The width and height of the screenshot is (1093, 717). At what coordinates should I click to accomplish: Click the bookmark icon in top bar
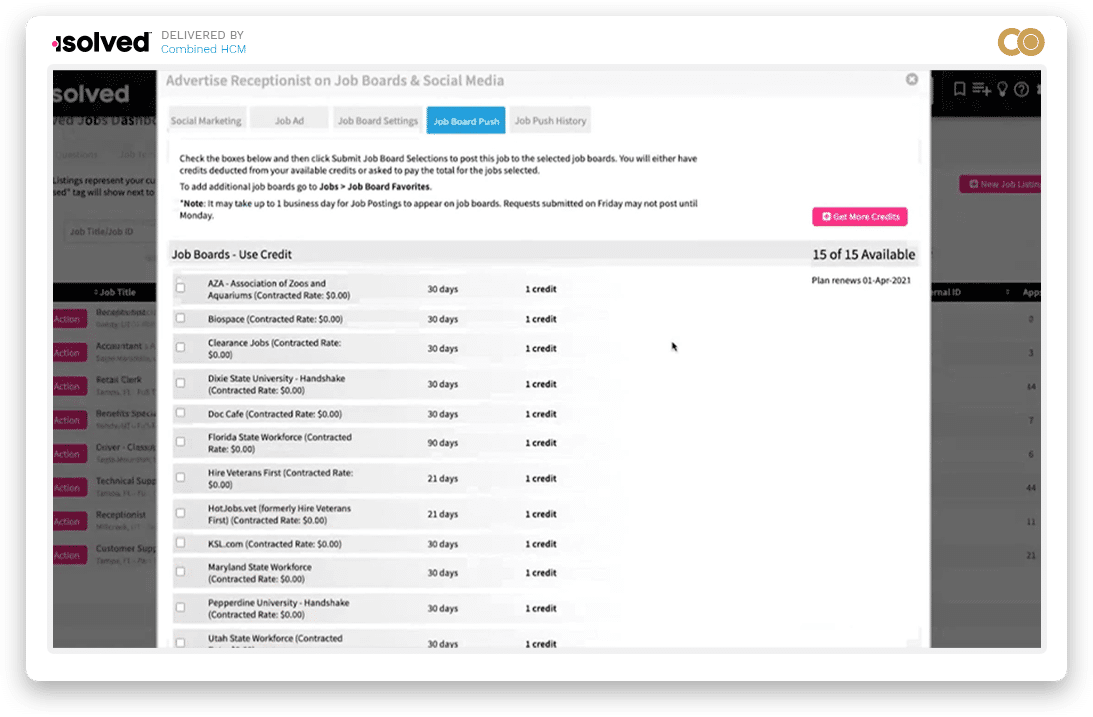click(959, 89)
